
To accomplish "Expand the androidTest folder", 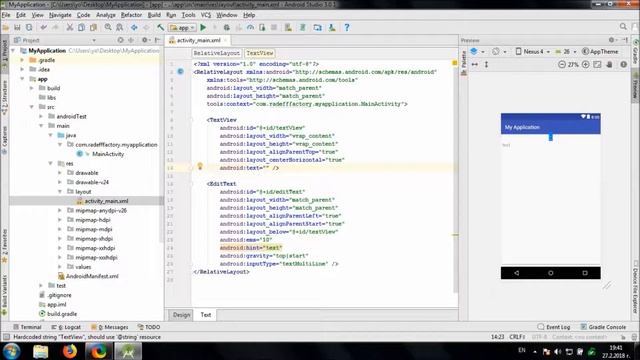I will coord(41,116).
